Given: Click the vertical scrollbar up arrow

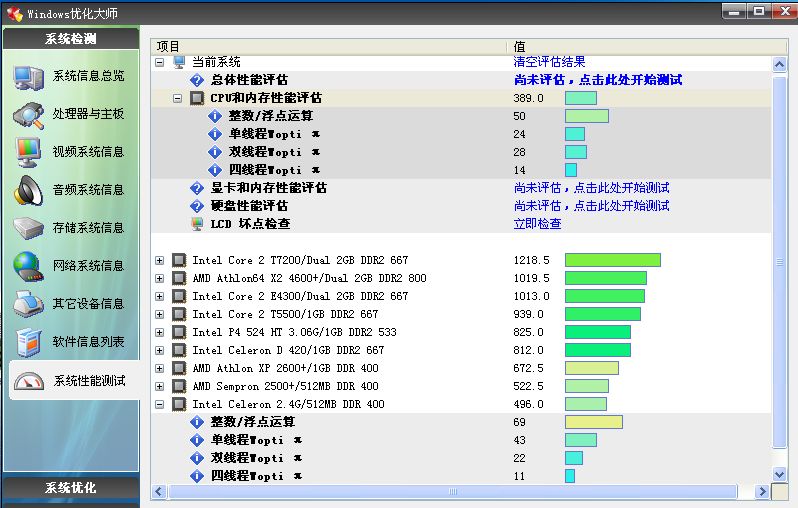Looking at the screenshot, I should [780, 65].
